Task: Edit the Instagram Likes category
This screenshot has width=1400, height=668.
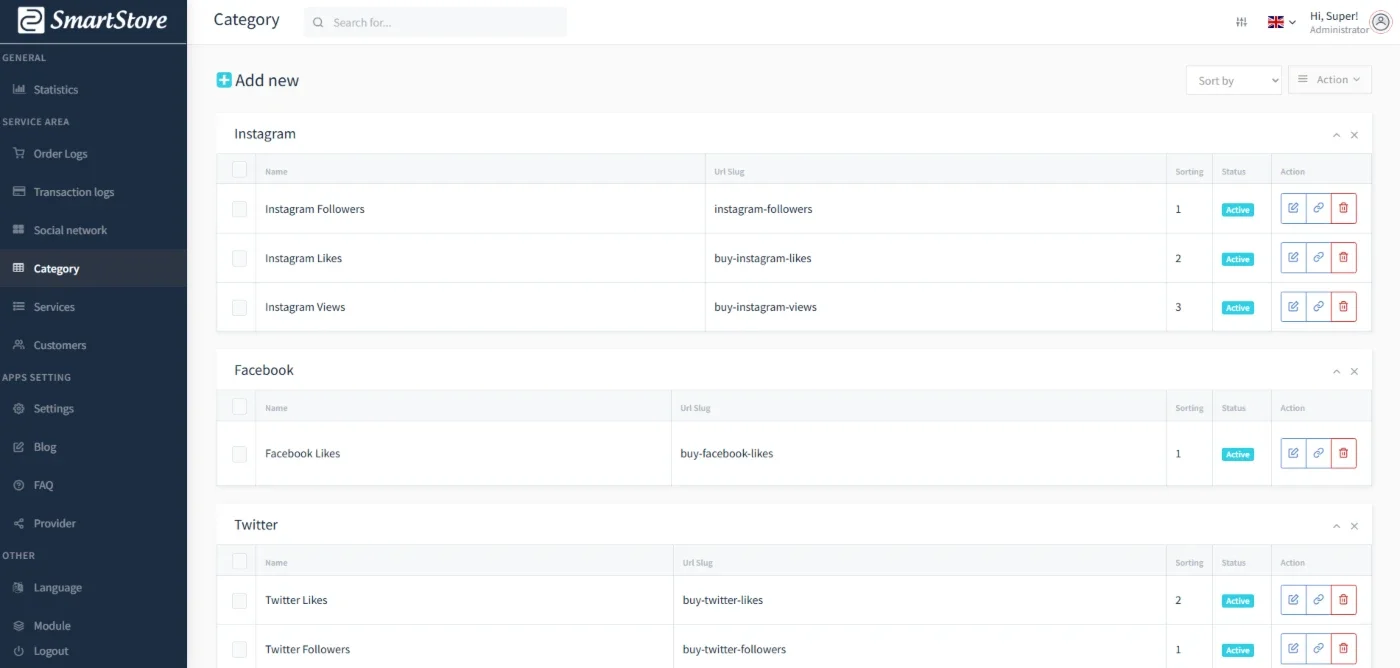Action: 1293,257
